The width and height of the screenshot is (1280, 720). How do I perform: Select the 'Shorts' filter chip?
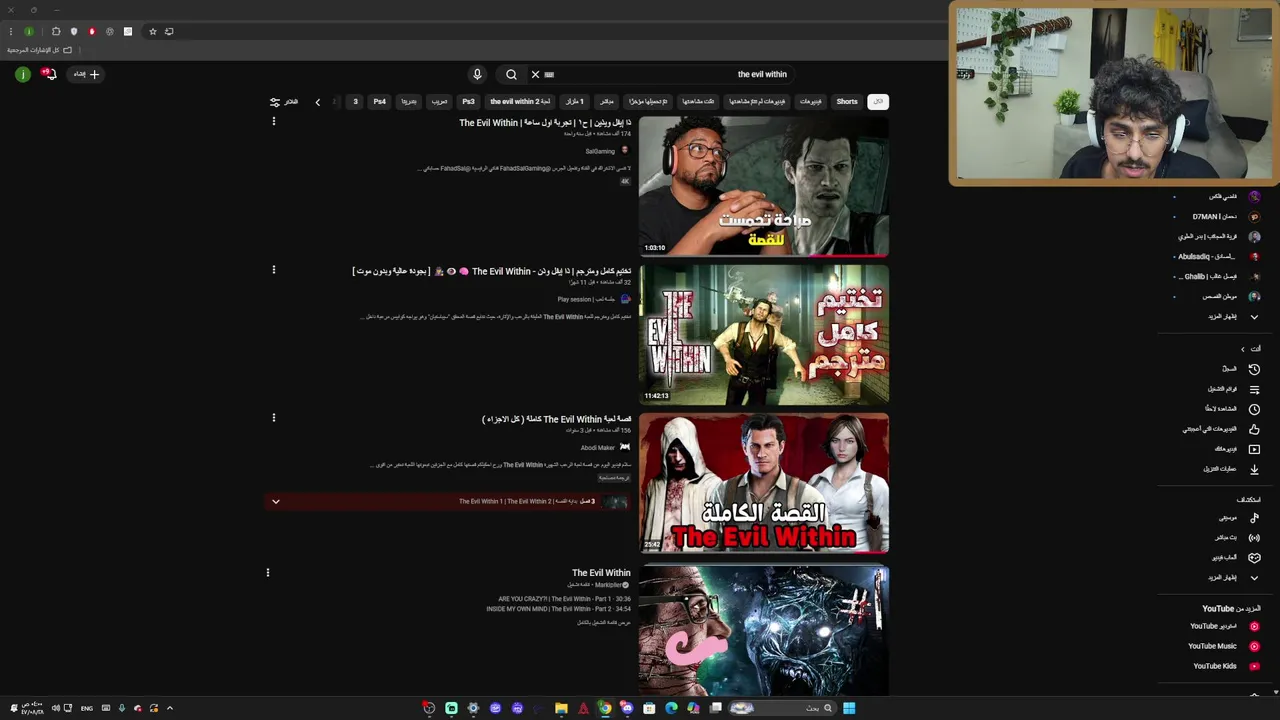(x=847, y=102)
